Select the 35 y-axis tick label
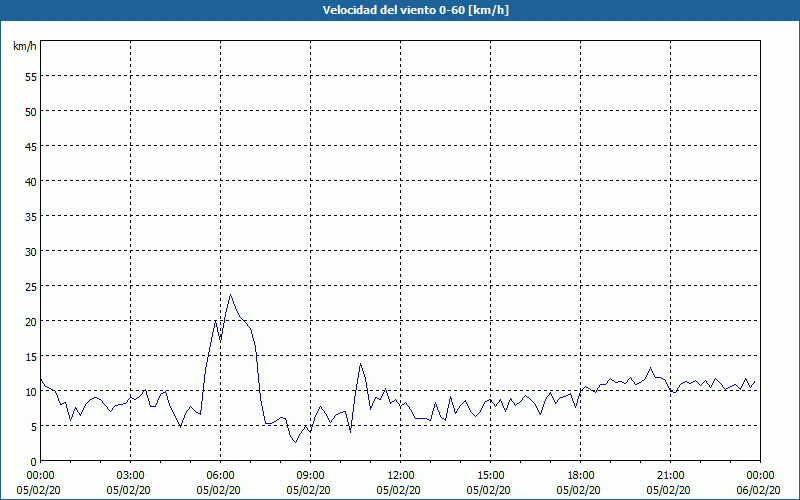800x500 pixels. pos(31,216)
